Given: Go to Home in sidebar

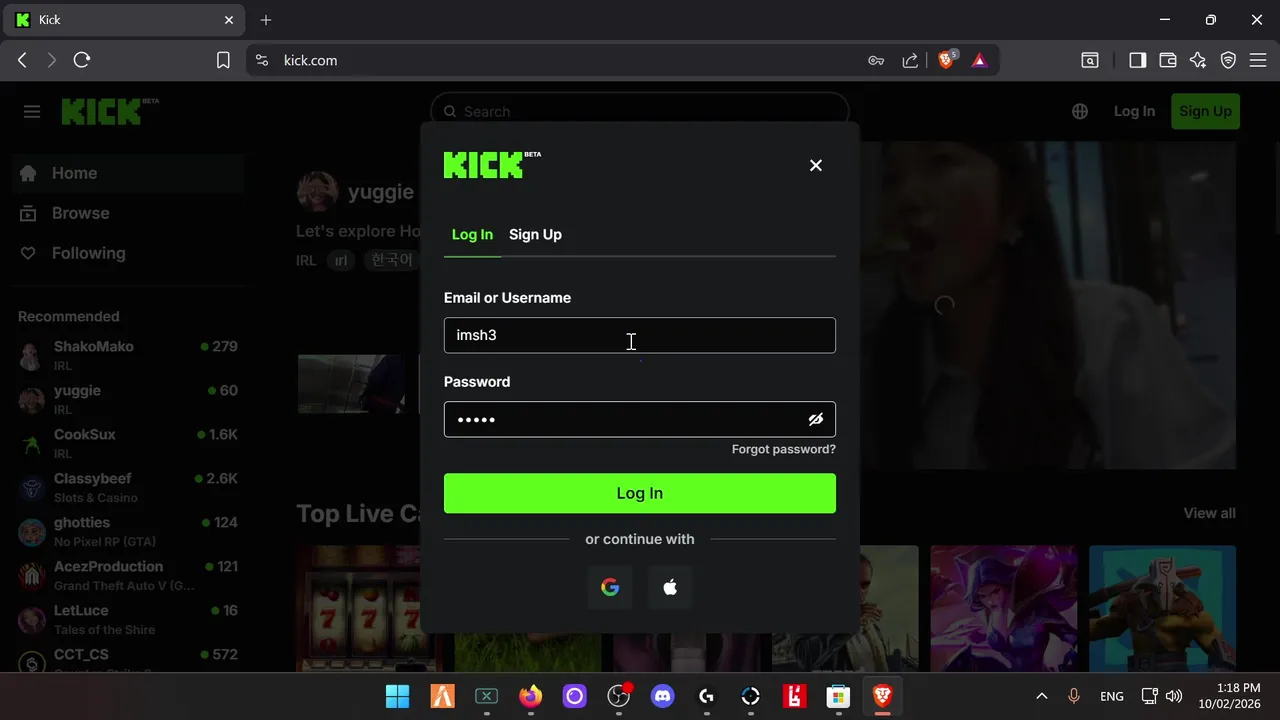Looking at the screenshot, I should [128, 173].
